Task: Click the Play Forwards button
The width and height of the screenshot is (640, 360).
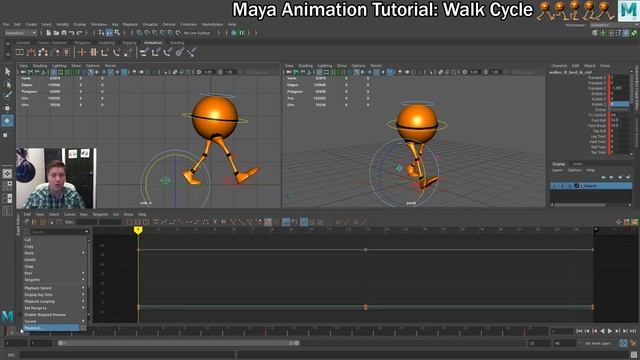Action: [610, 331]
